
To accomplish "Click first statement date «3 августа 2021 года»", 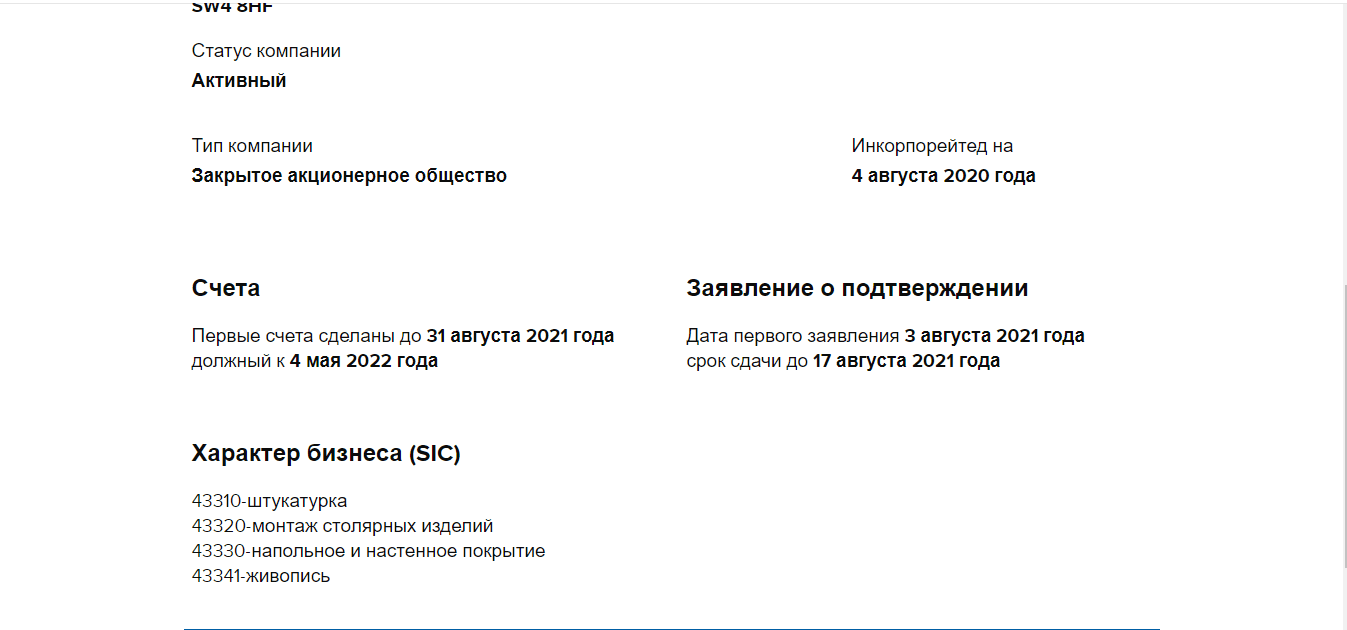I will [994, 336].
